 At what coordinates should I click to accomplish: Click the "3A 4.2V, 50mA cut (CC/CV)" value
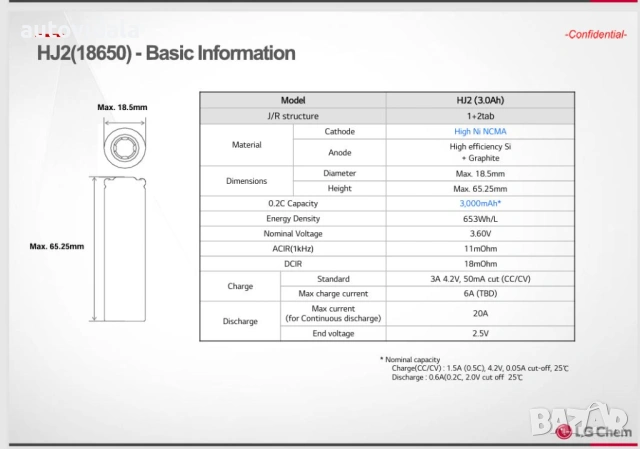coord(480,279)
